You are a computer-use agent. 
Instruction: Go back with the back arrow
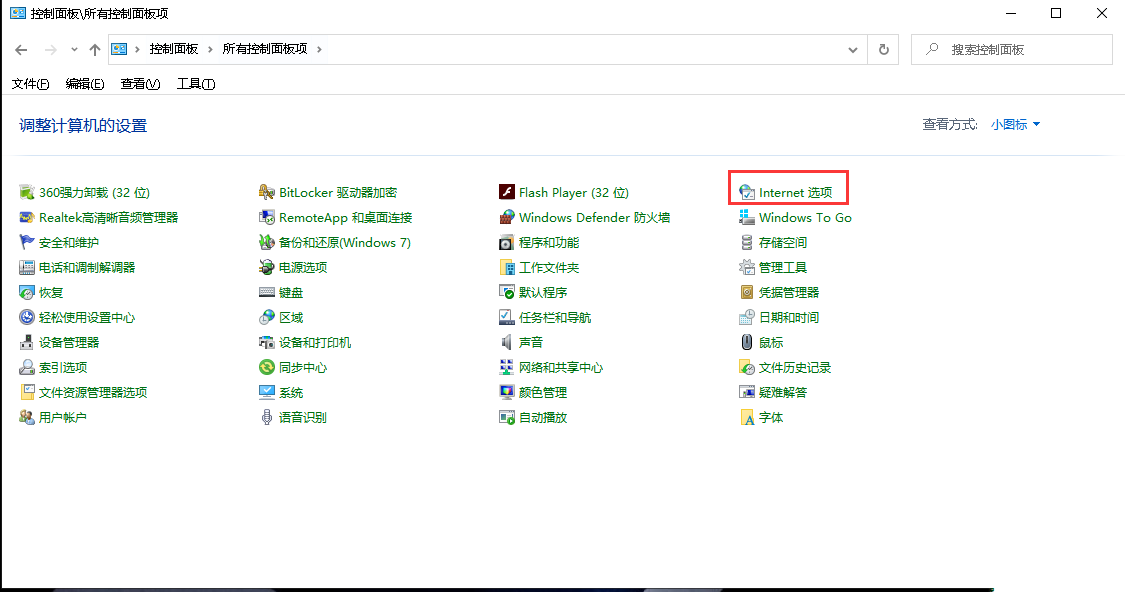tap(22, 50)
